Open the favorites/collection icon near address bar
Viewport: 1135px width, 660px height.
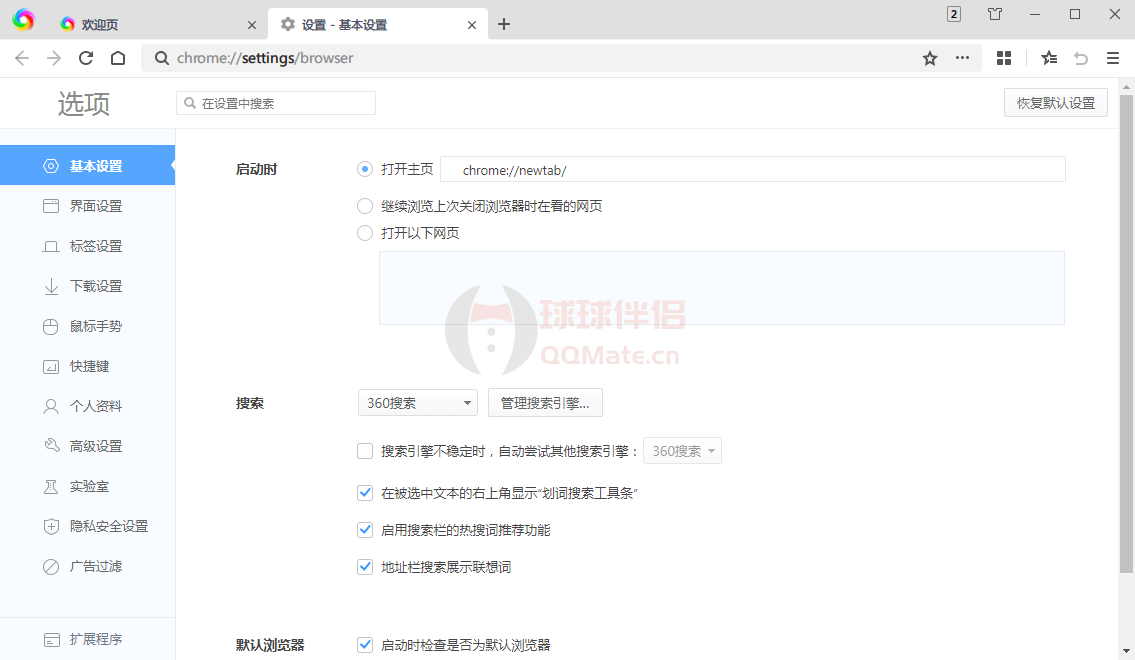(1048, 58)
